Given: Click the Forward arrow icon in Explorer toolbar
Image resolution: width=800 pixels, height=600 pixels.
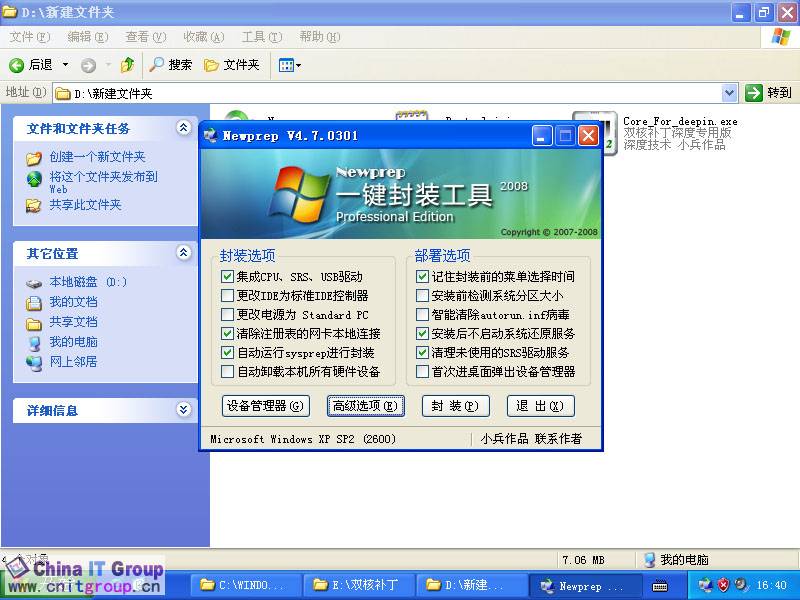Looking at the screenshot, I should click(x=88, y=65).
